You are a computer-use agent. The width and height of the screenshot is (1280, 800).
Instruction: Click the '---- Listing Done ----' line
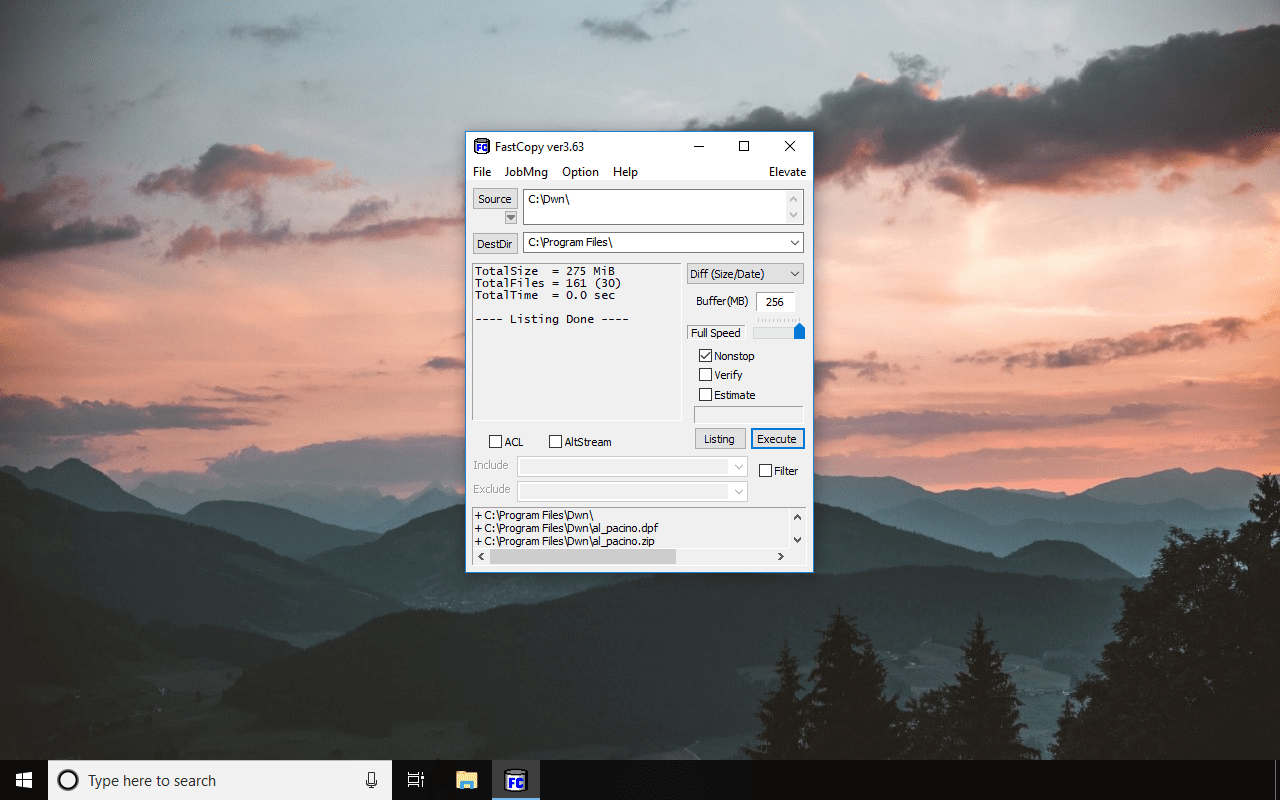(551, 319)
